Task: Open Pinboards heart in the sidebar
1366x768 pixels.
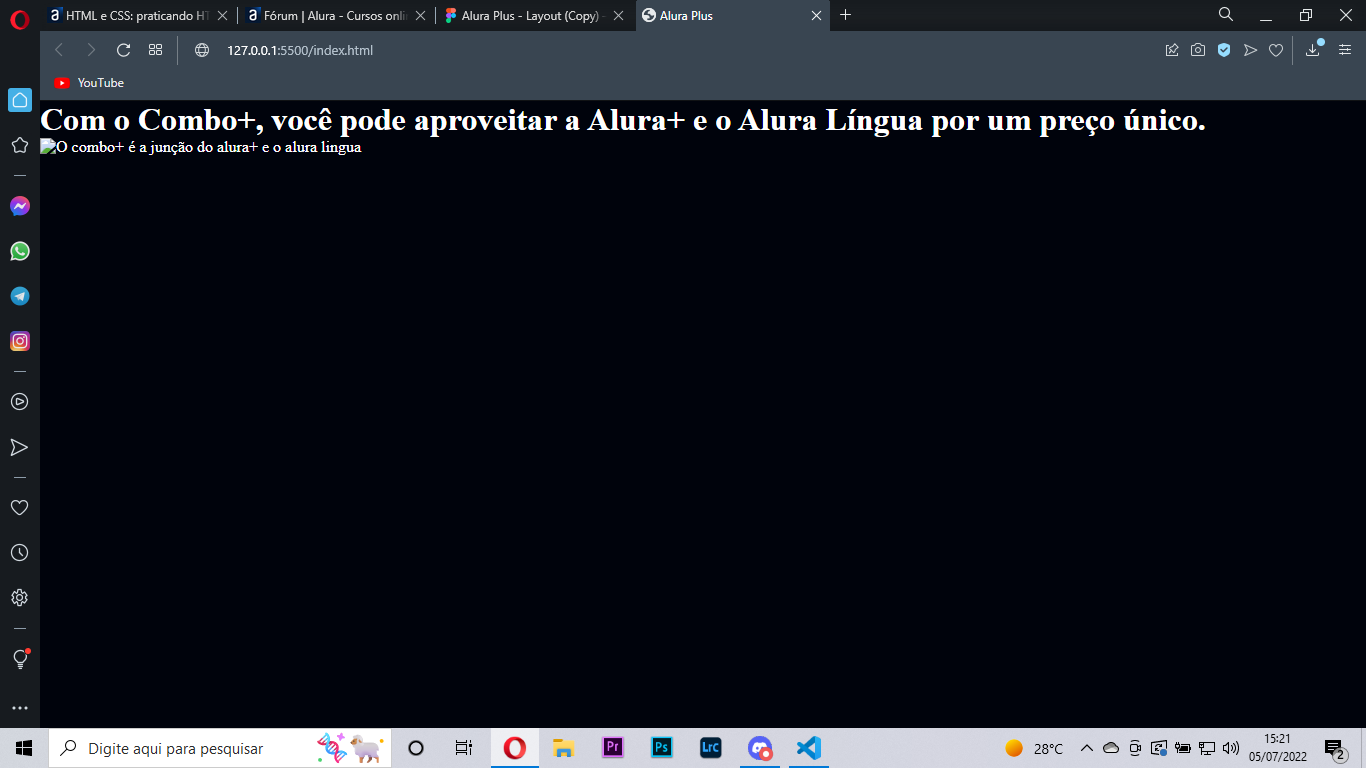Action: (19, 508)
